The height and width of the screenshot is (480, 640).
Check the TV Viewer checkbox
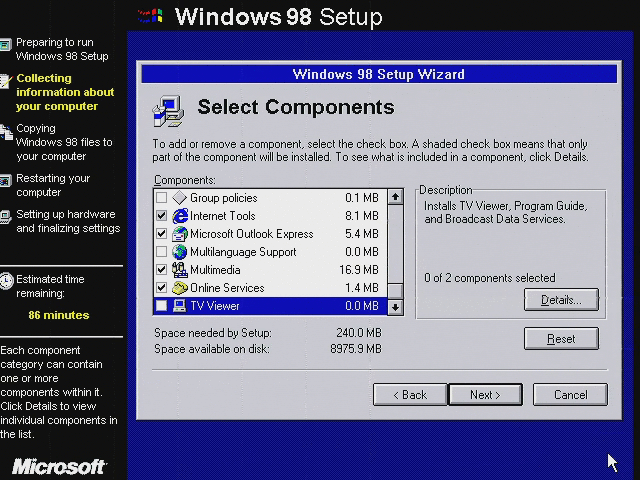162,305
